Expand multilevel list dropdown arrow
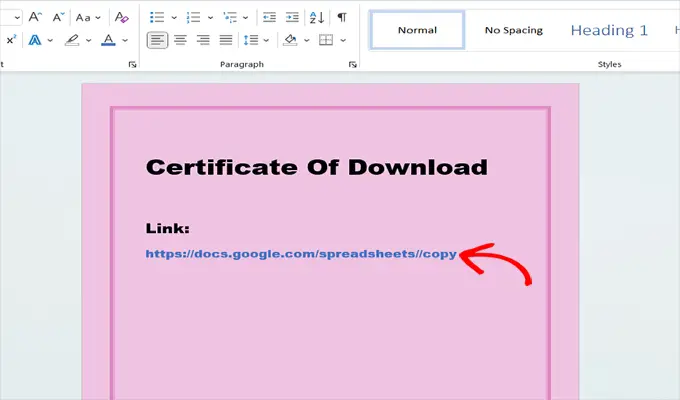 click(x=245, y=18)
